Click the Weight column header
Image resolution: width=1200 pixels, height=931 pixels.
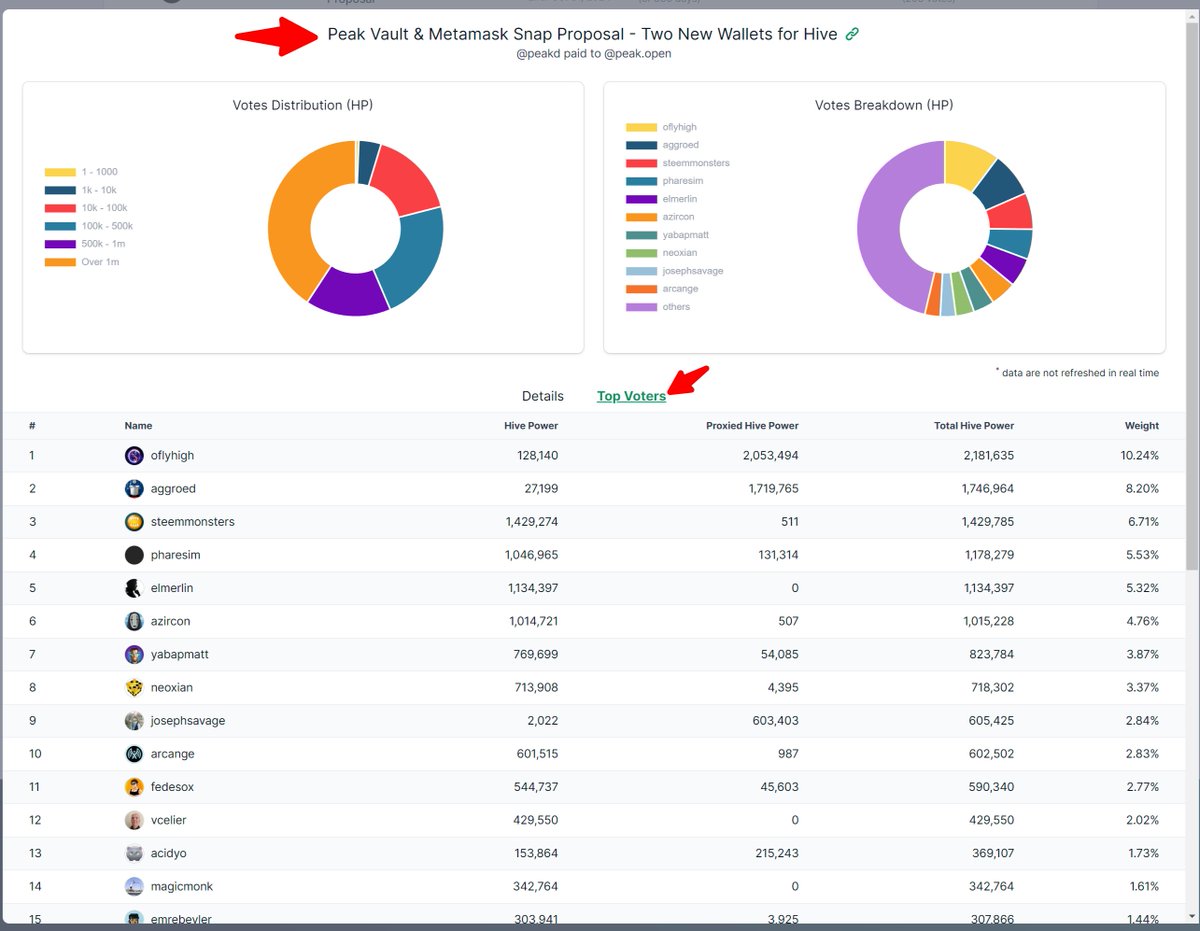click(x=1142, y=426)
